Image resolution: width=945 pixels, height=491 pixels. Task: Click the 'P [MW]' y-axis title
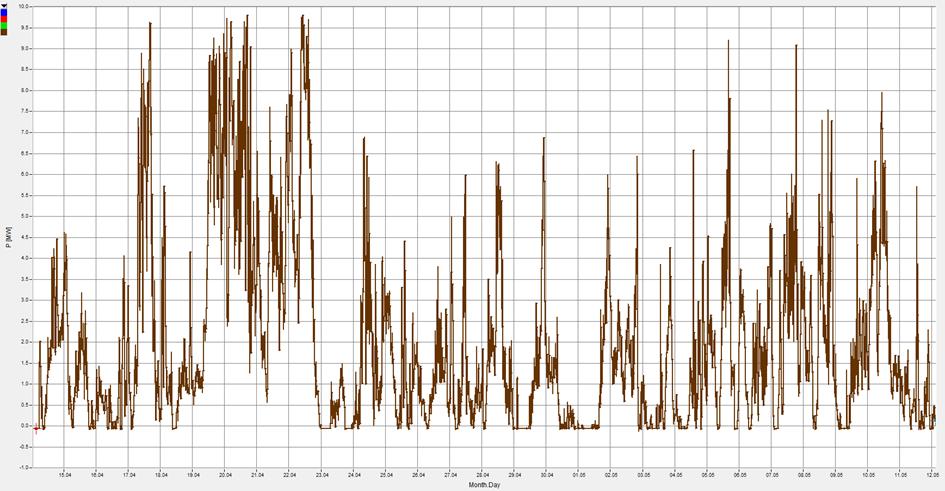tap(8, 237)
